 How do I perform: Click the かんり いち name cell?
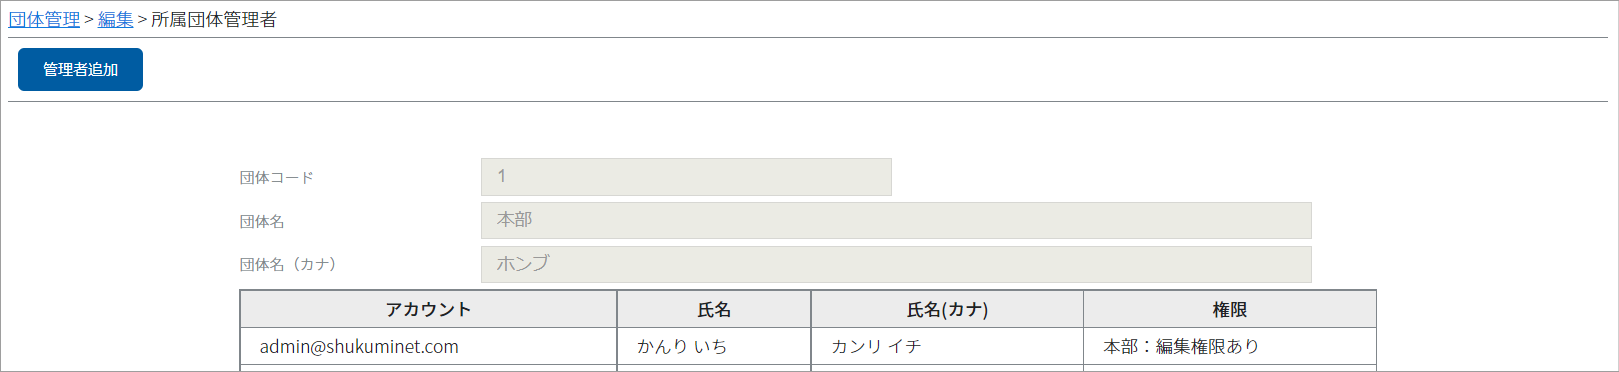714,347
